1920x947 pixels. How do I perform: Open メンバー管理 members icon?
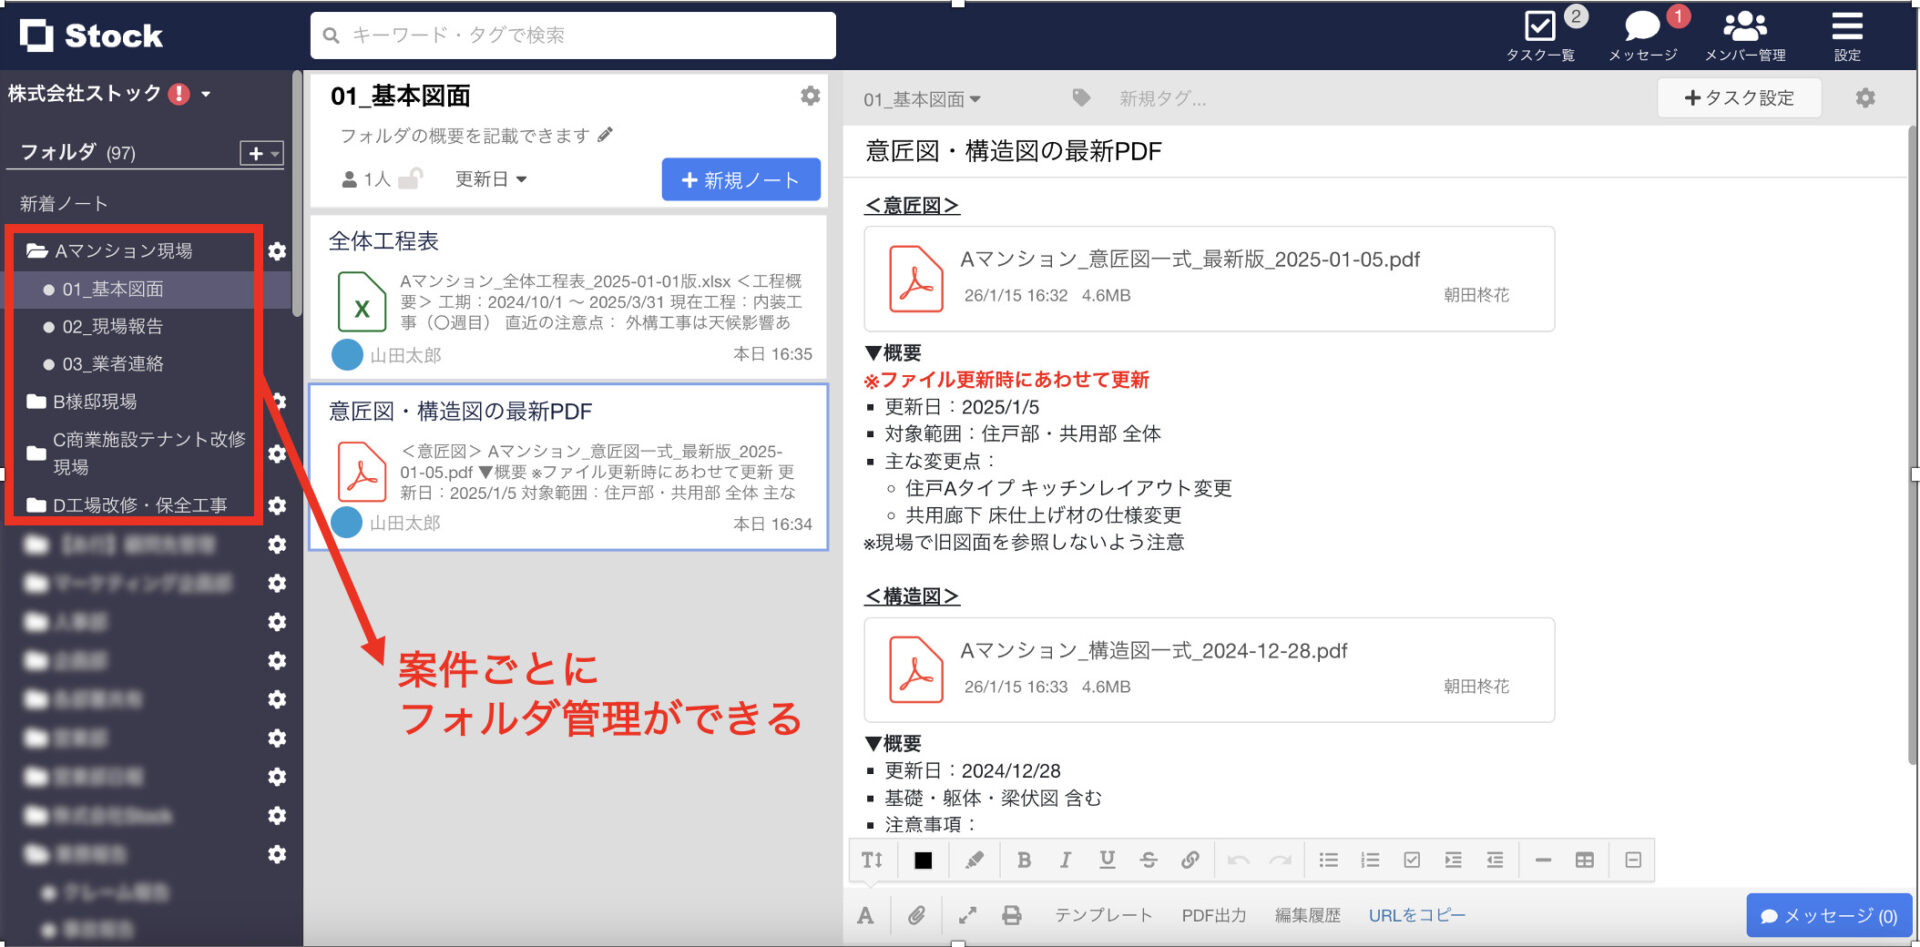1744,27
